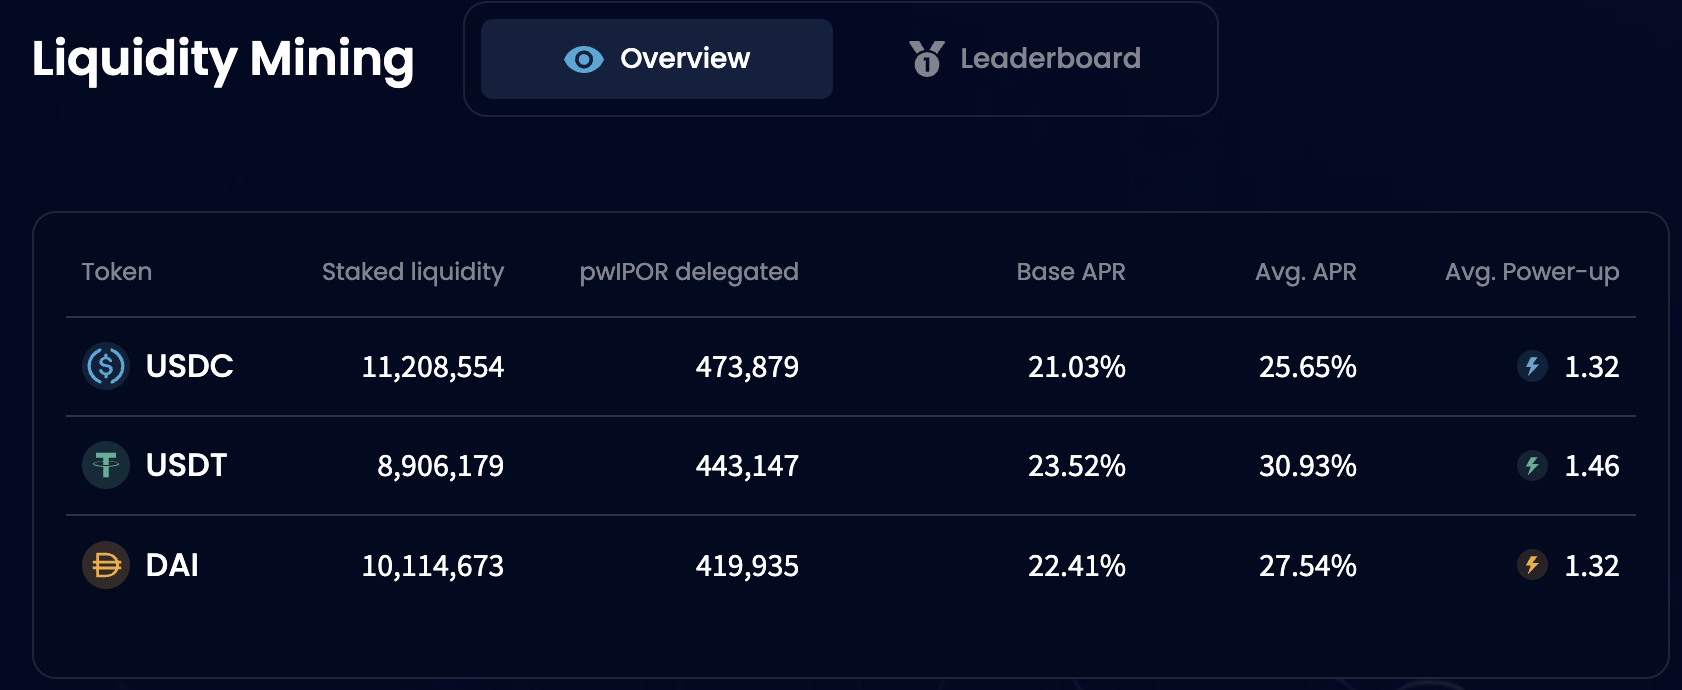Select the Overview tab
Screen dimensions: 1682x690
pos(656,59)
